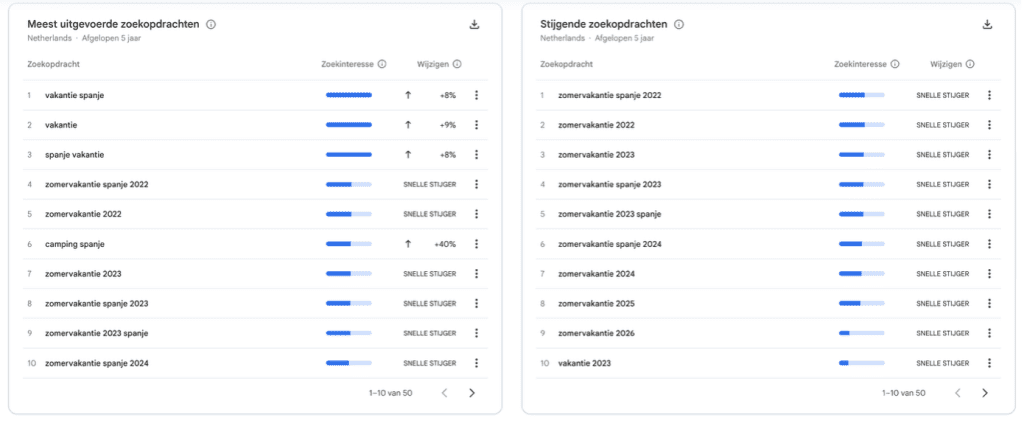Open three-dot menu for camping spanje

477,244
